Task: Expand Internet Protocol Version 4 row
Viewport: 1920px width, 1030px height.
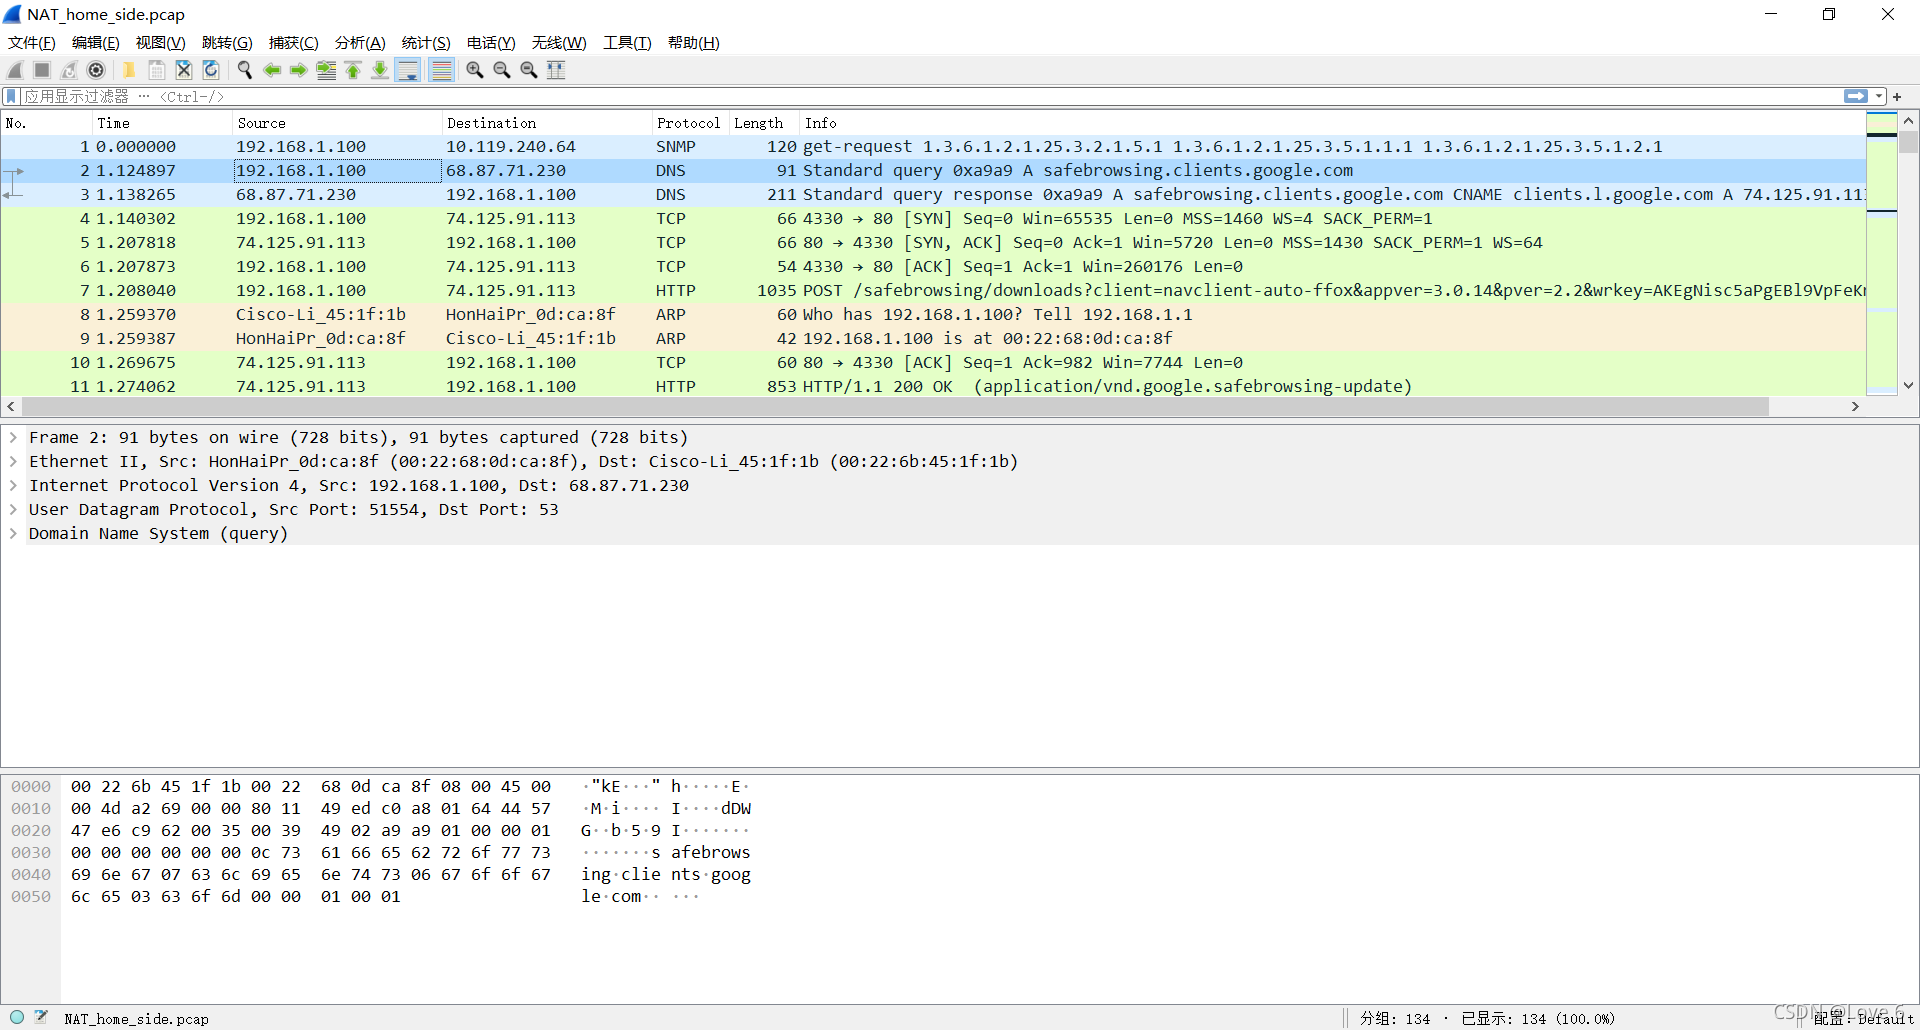Action: coord(13,485)
